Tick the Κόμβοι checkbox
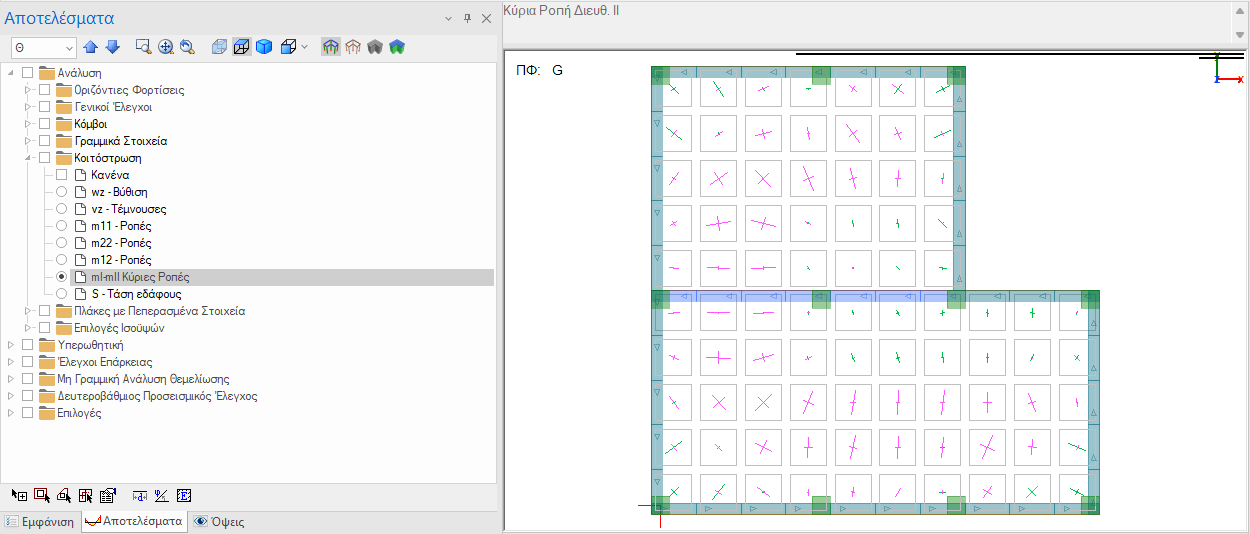The height and width of the screenshot is (534, 1250). pos(44,124)
